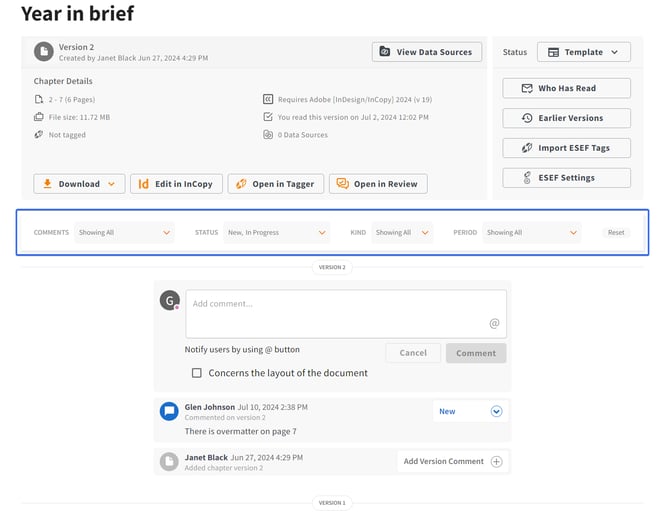Open the Earlier Versions list
Viewport: 670px width, 514px height.
(566, 118)
